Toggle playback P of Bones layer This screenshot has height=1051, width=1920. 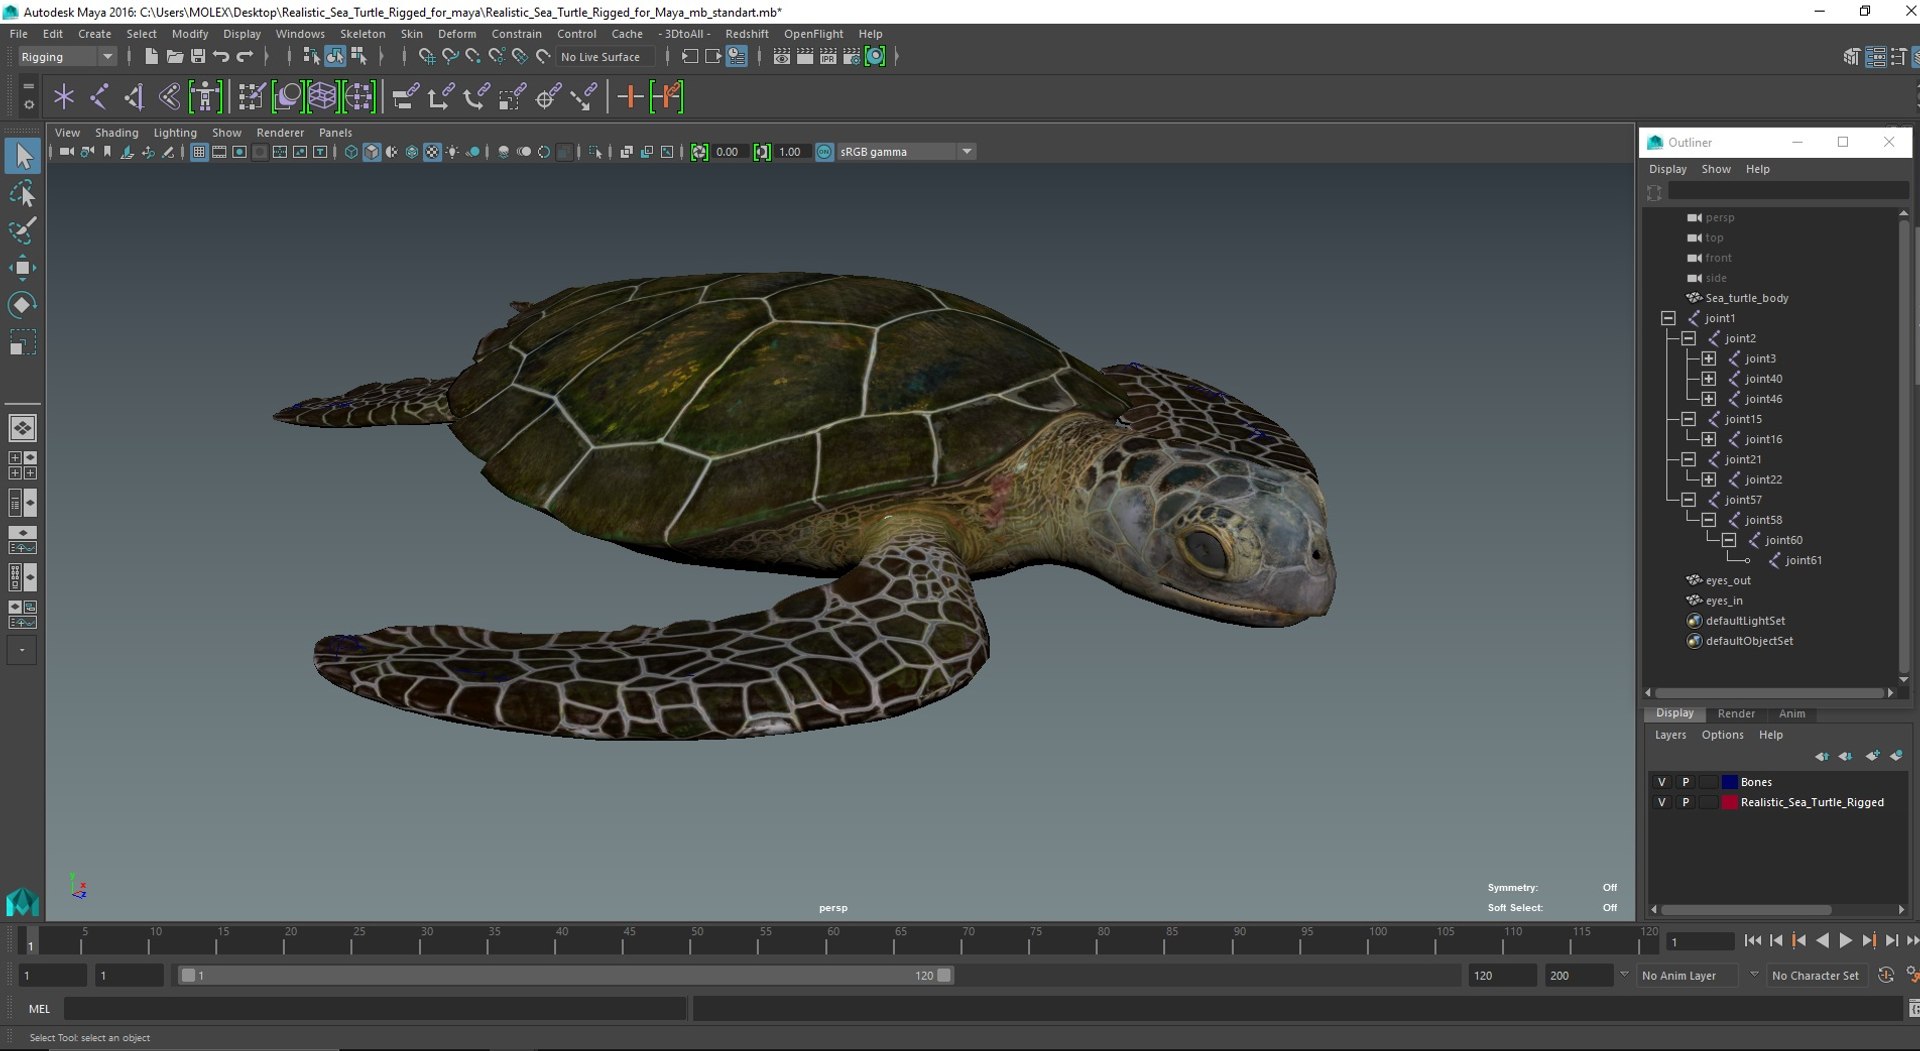point(1685,782)
